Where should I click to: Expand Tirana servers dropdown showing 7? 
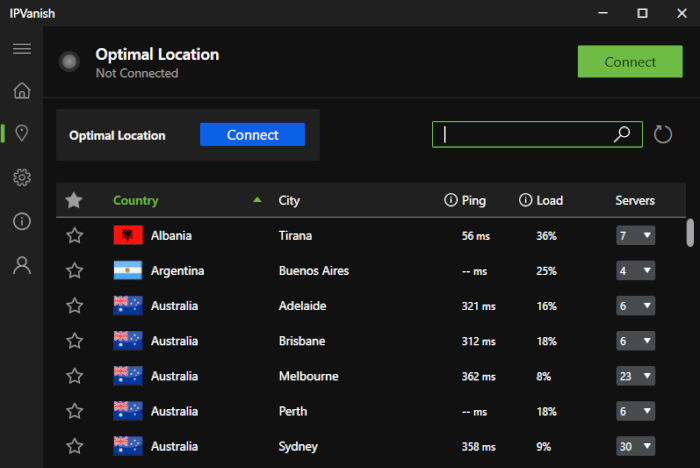(635, 235)
